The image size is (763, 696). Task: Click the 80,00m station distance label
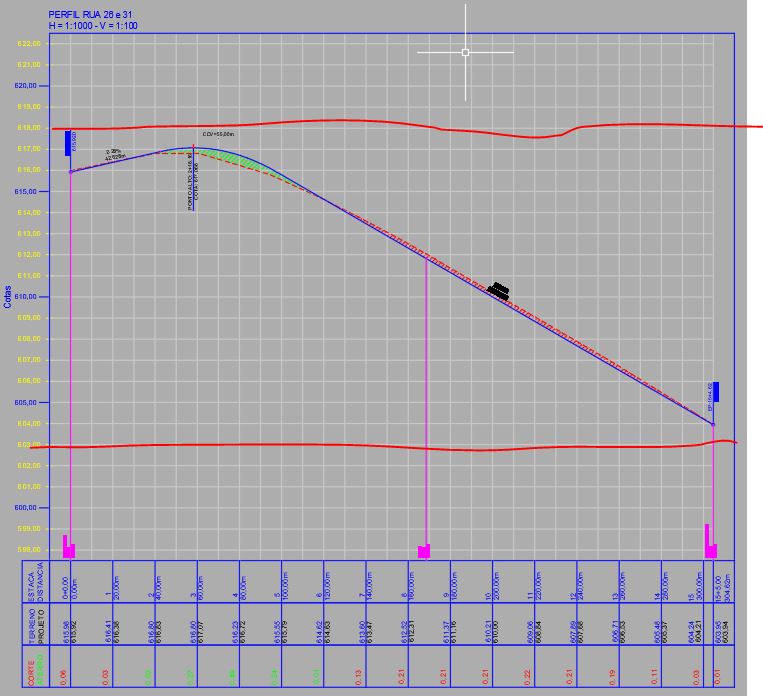[x=243, y=588]
